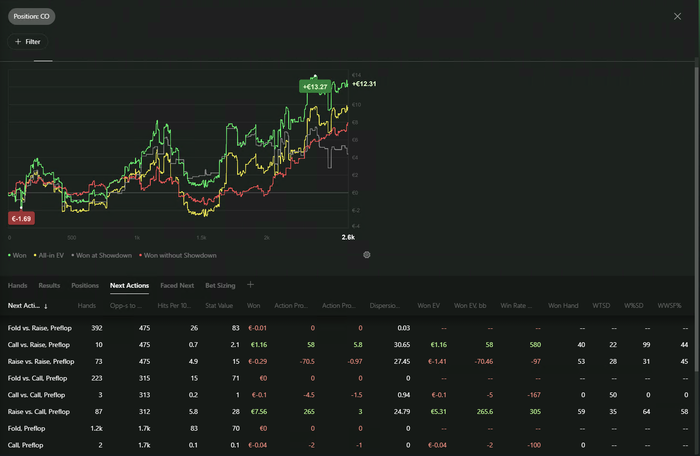Select the Call vs. Call, Preflop row
The image size is (700, 456).
click(346, 395)
